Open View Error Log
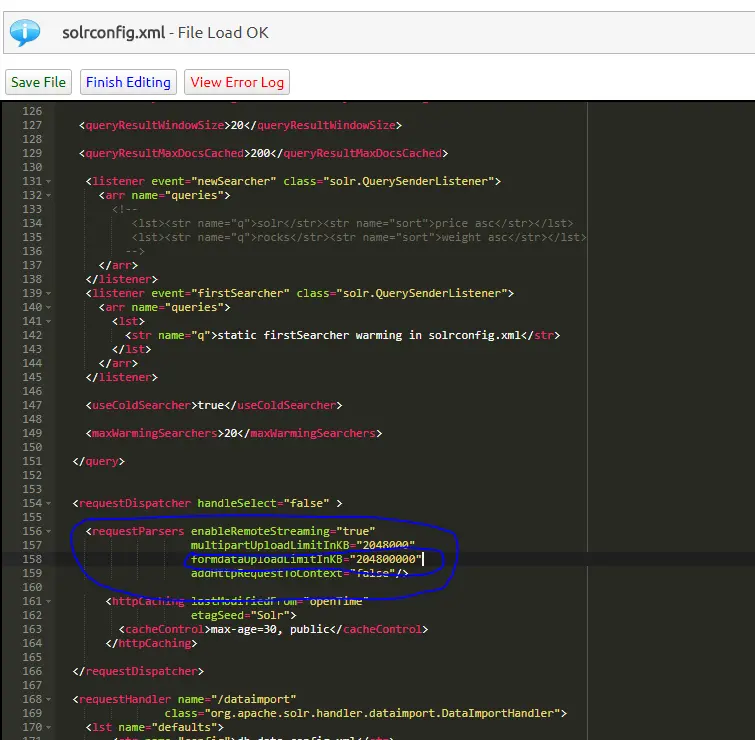The width and height of the screenshot is (755, 740). click(x=237, y=82)
